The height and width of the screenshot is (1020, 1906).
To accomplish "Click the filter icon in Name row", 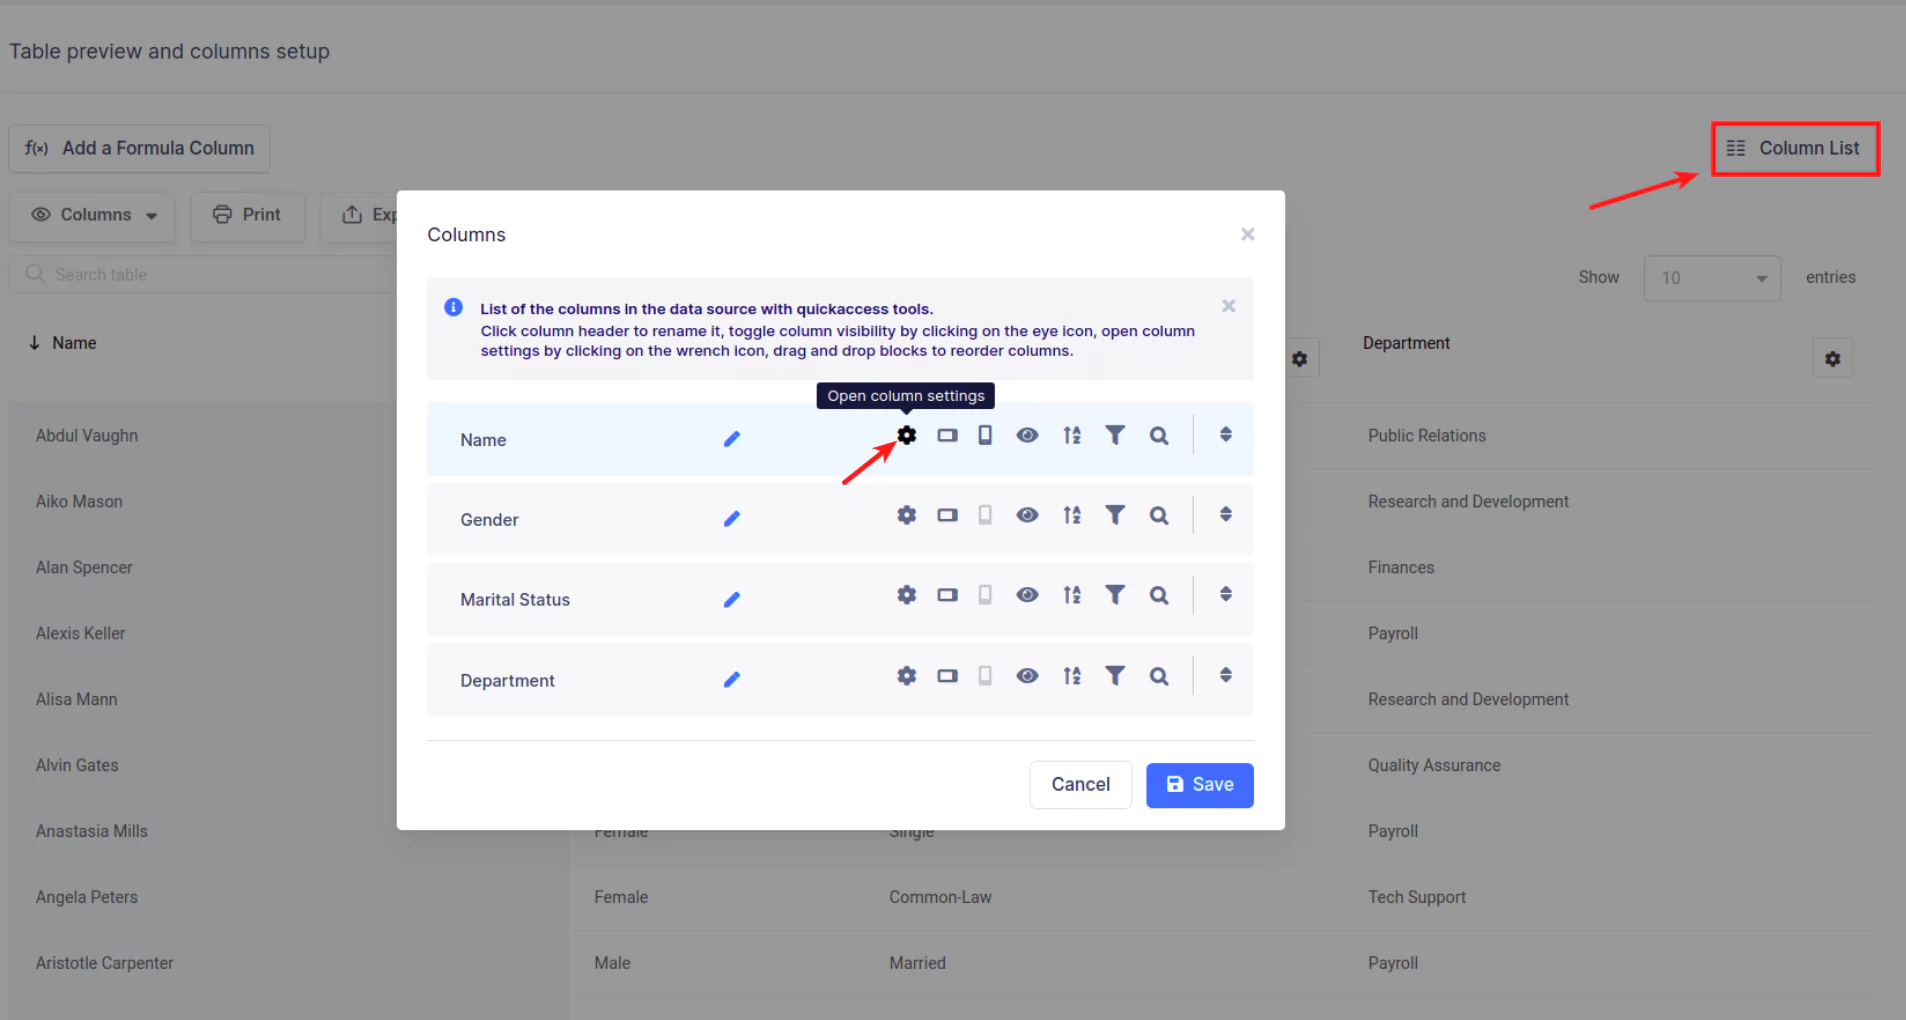I will 1114,435.
